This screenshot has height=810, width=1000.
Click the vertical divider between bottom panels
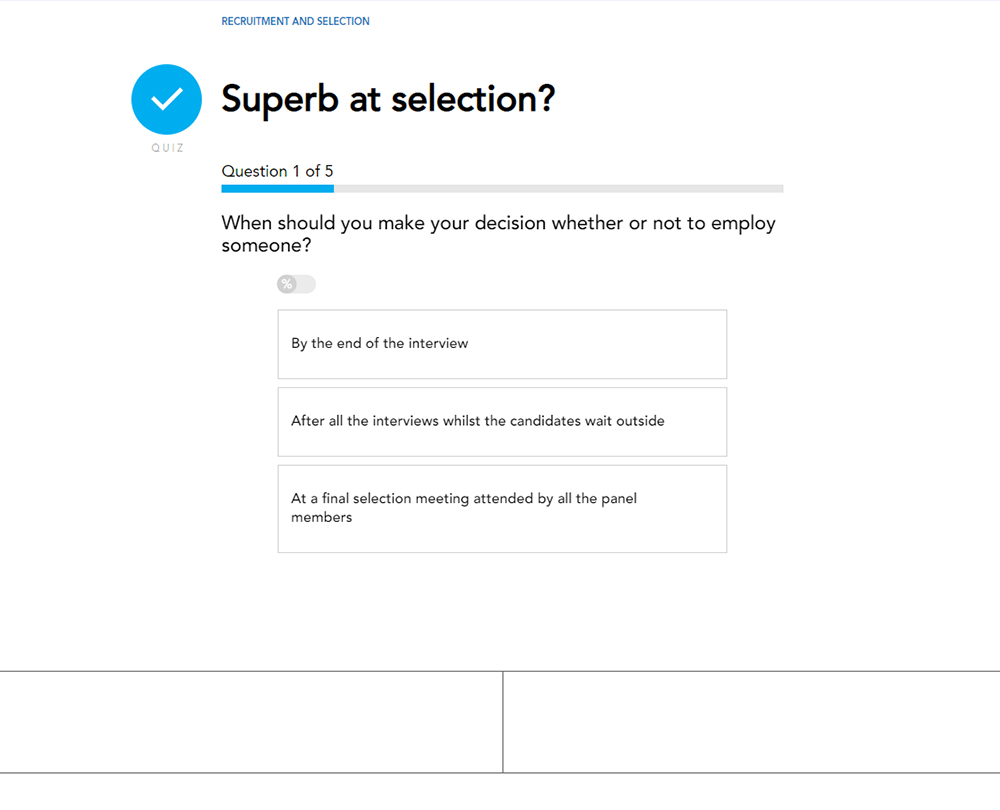point(503,721)
